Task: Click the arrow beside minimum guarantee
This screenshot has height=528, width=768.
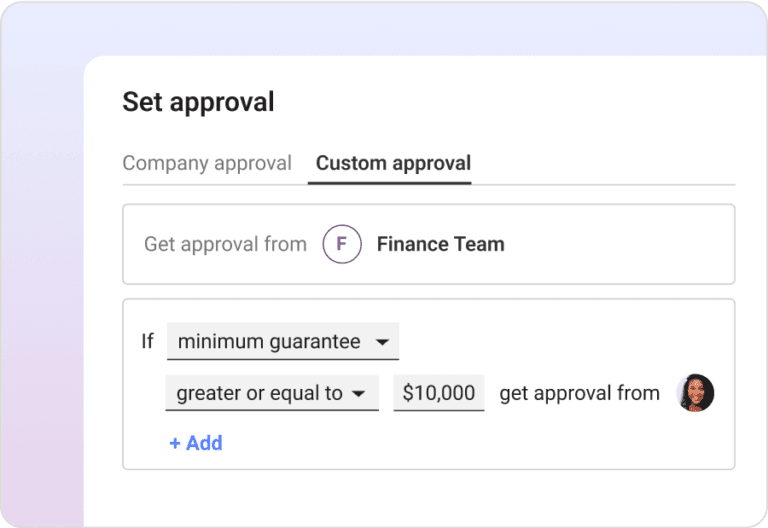Action: pyautogui.click(x=382, y=342)
